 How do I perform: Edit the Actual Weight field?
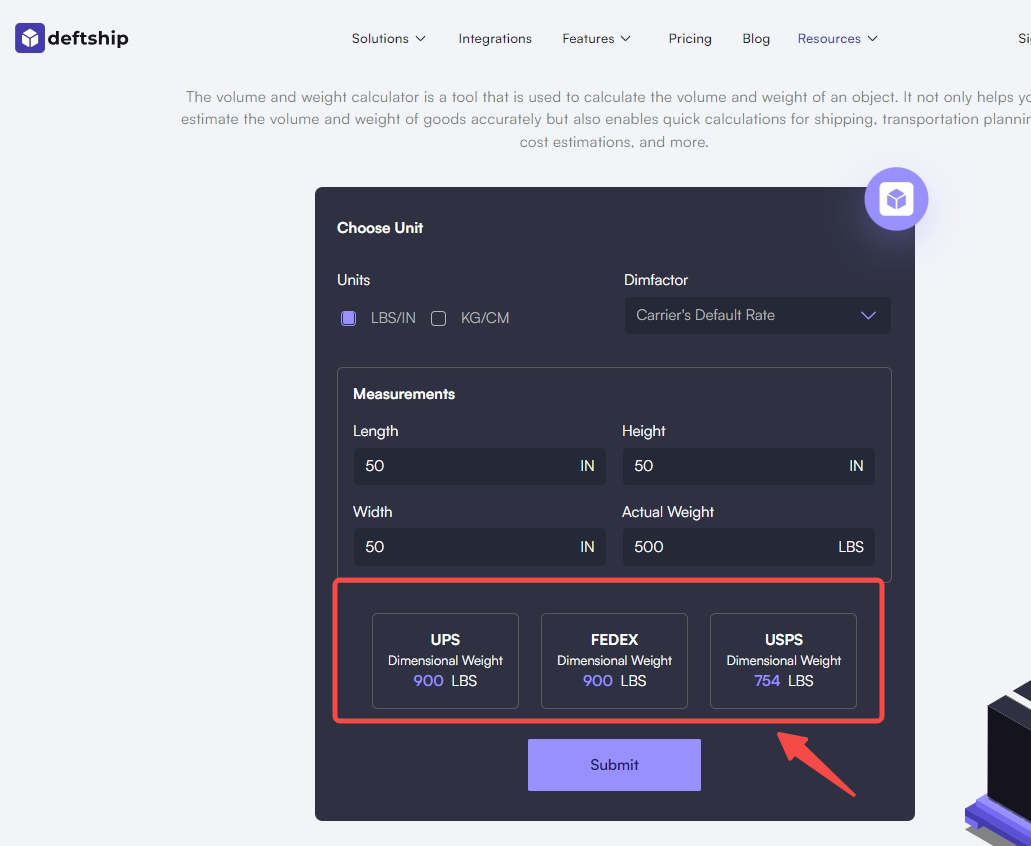click(x=748, y=547)
